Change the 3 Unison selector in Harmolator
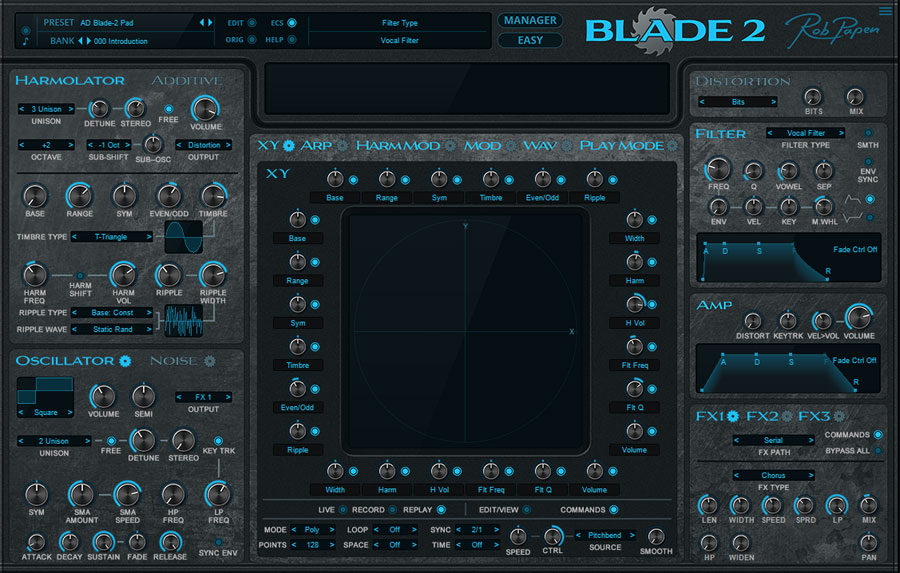 click(46, 109)
